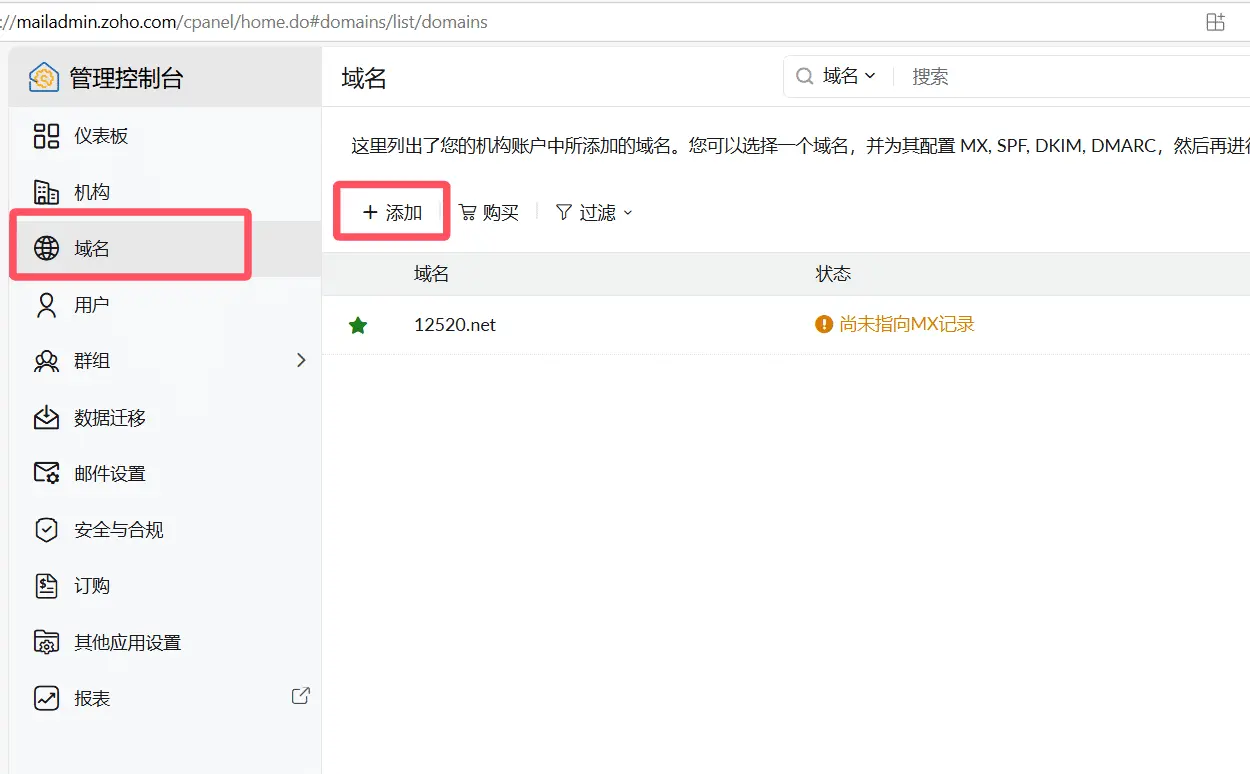Image resolution: width=1250 pixels, height=774 pixels.
Task: Click the 机构 building icon
Action: [46, 192]
